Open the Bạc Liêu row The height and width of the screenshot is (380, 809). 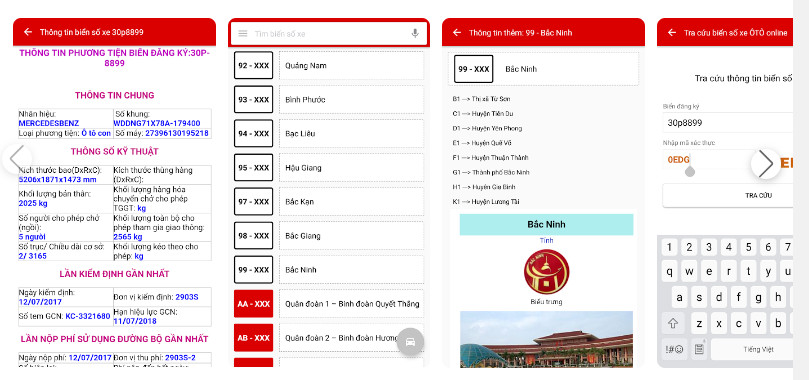tap(351, 134)
